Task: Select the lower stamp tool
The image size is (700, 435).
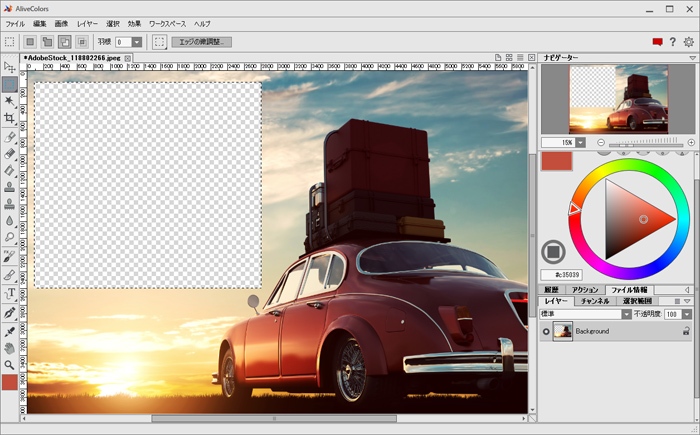Action: [9, 204]
